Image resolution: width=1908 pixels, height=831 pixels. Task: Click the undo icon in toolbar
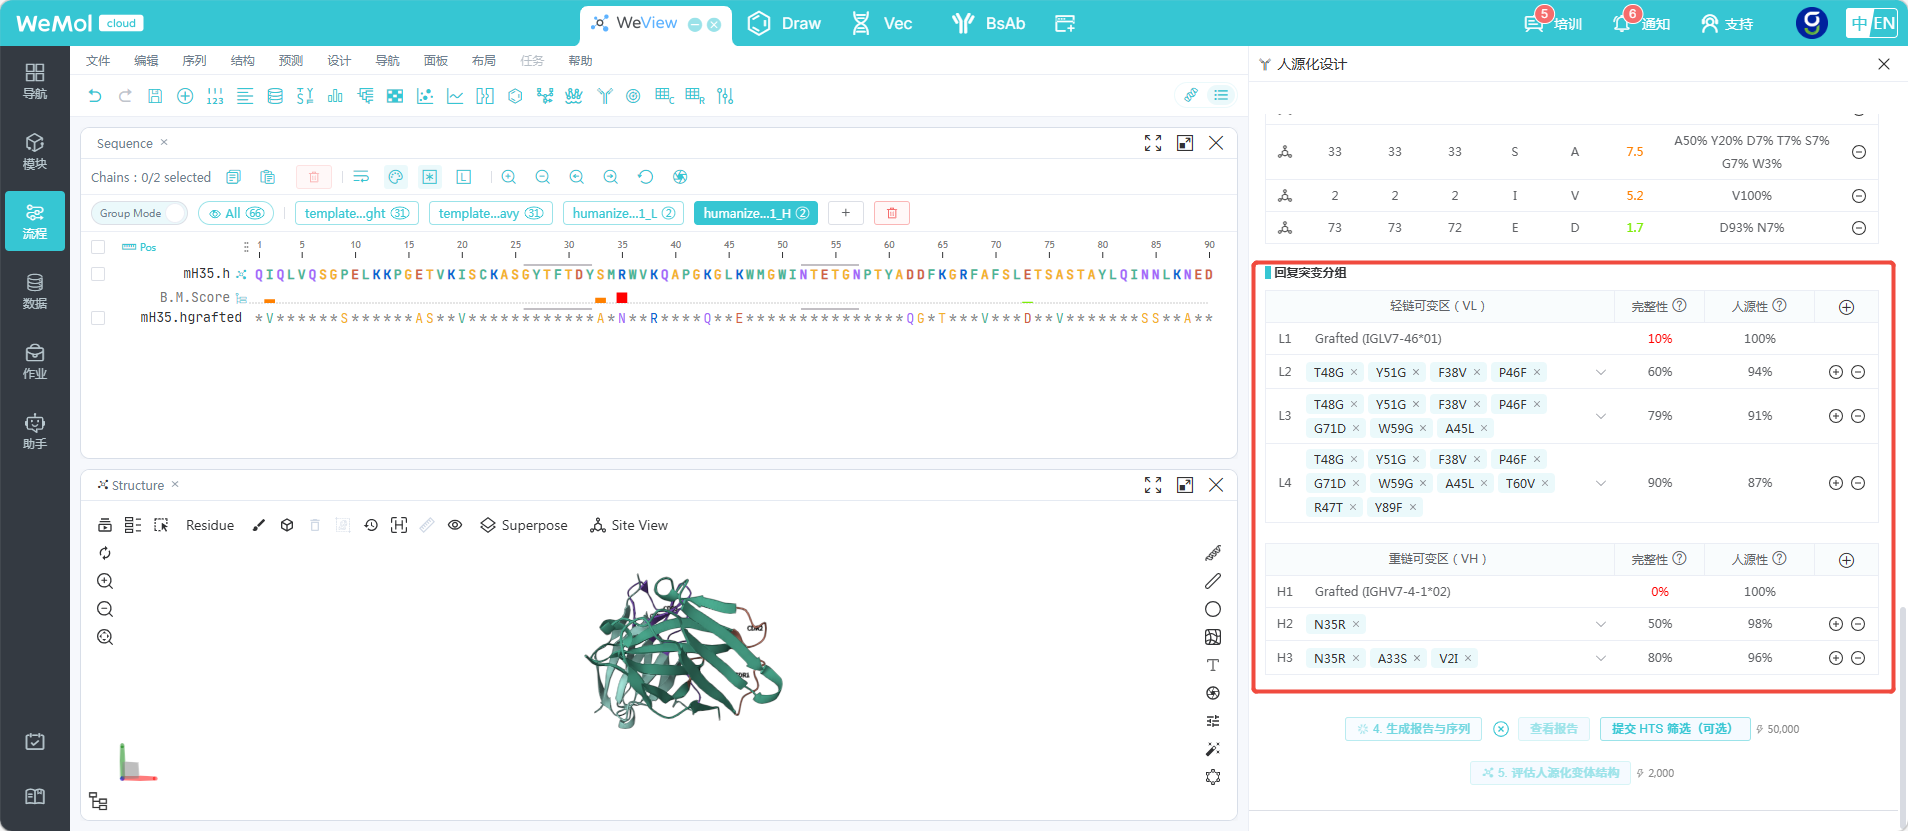95,96
